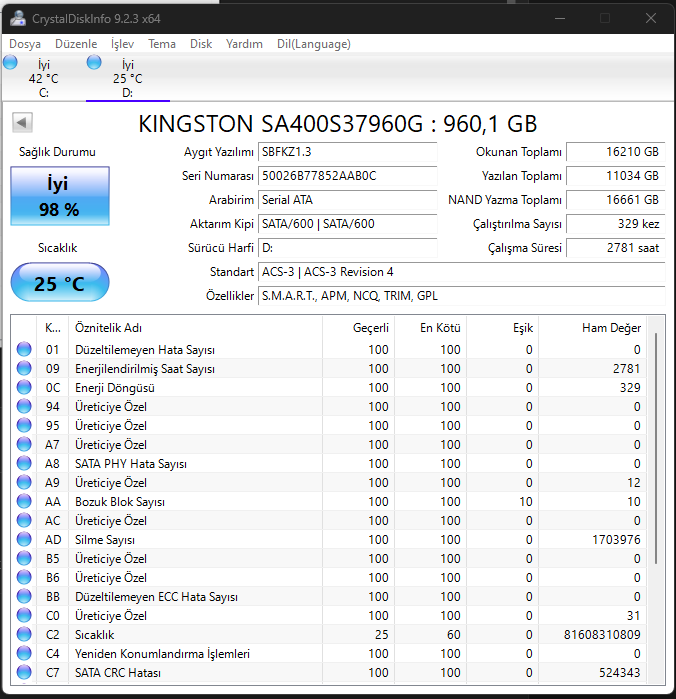Open the Dosya menu

click(x=25, y=44)
